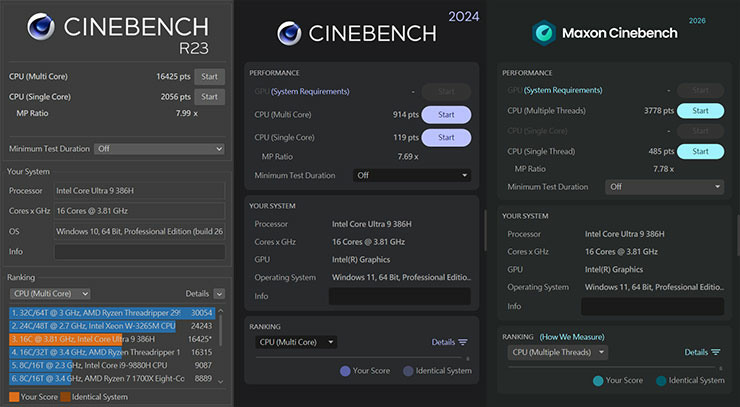Screen dimensions: 740x407
Task: Open Details filter in Cinebench 2026 ranking
Action: click(x=702, y=352)
